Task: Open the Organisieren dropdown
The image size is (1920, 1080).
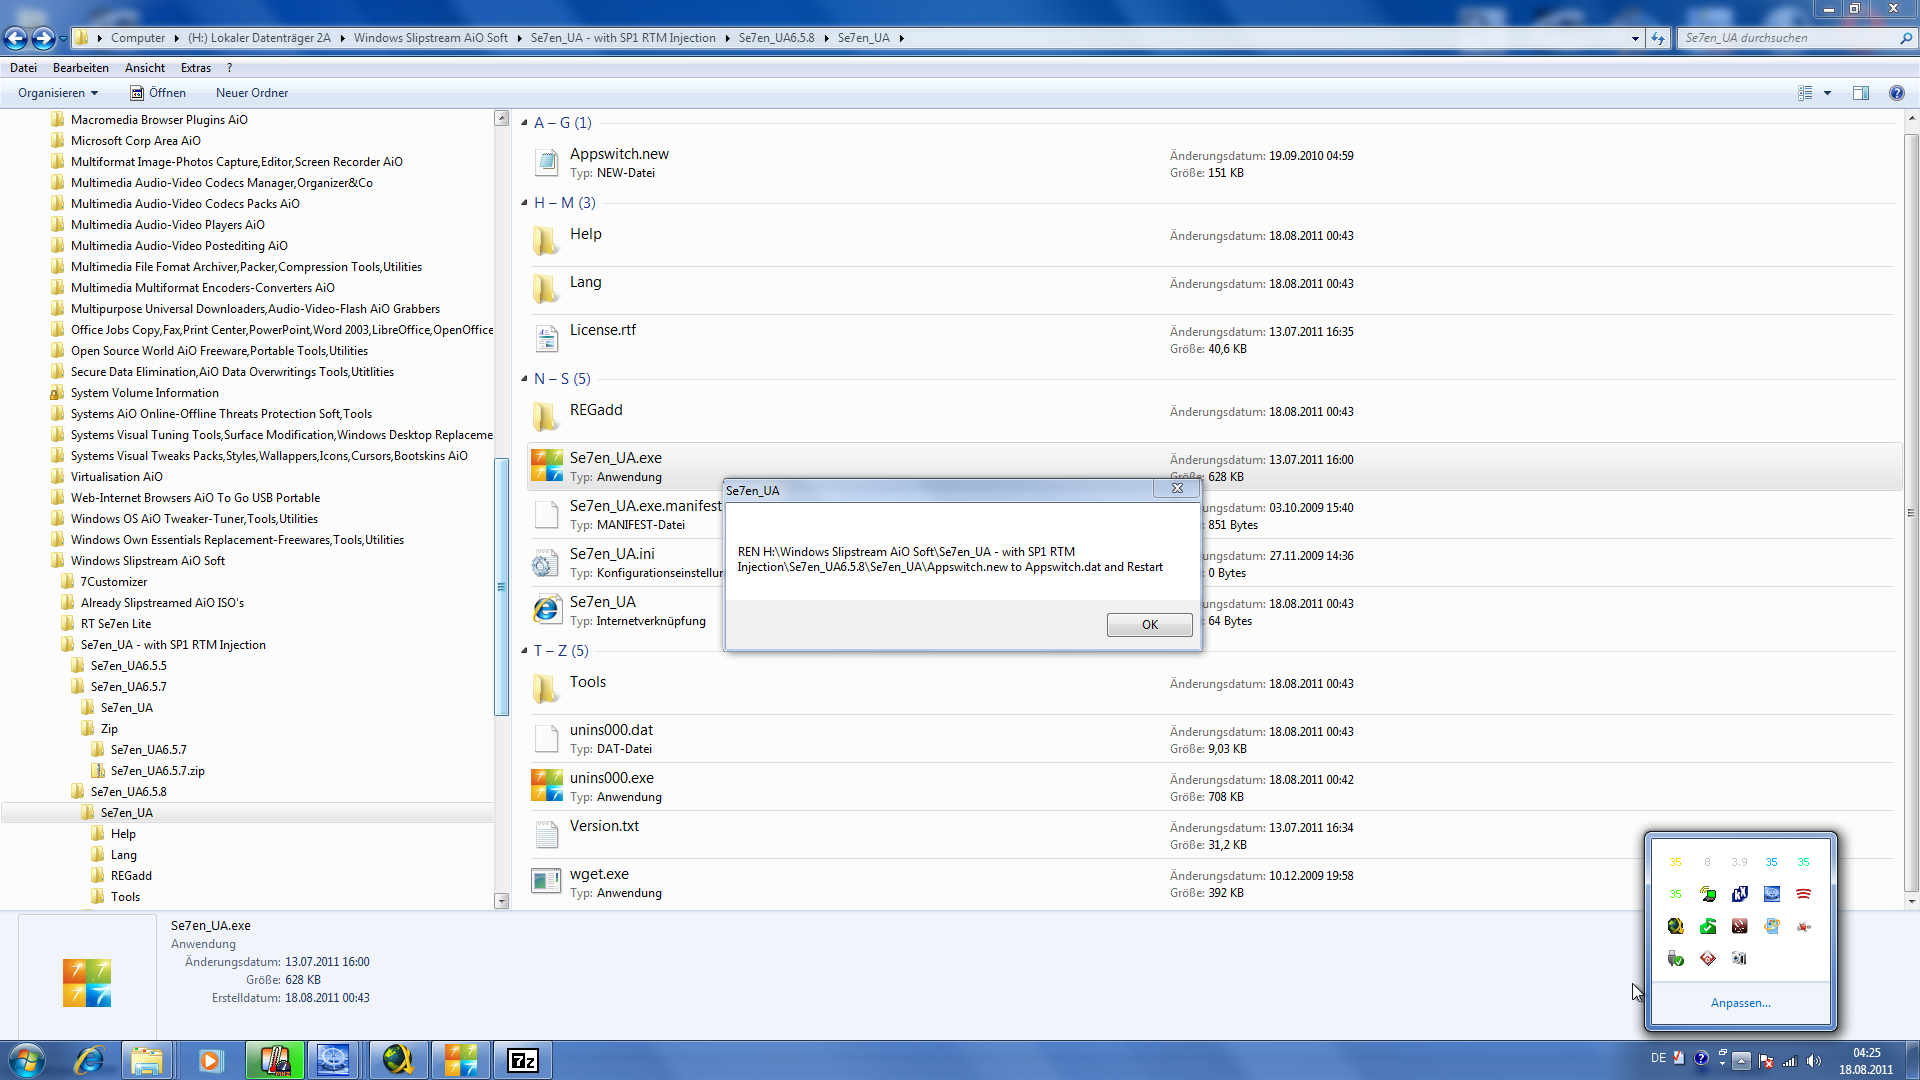Action: pos(58,93)
